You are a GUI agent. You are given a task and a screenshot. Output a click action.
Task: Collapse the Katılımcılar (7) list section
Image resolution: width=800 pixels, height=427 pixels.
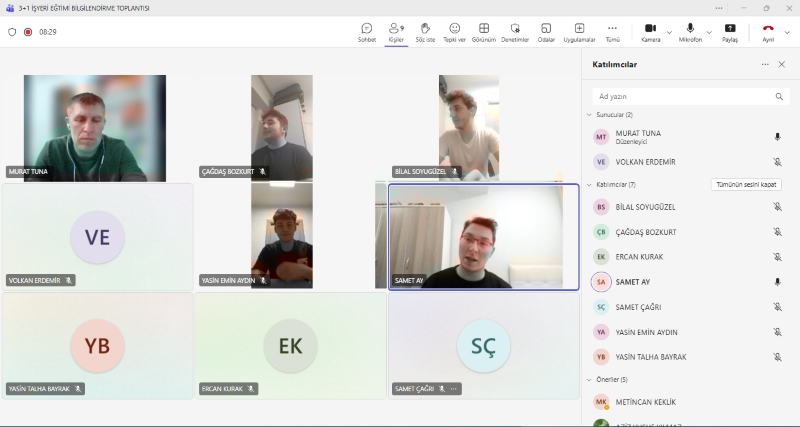(x=588, y=185)
